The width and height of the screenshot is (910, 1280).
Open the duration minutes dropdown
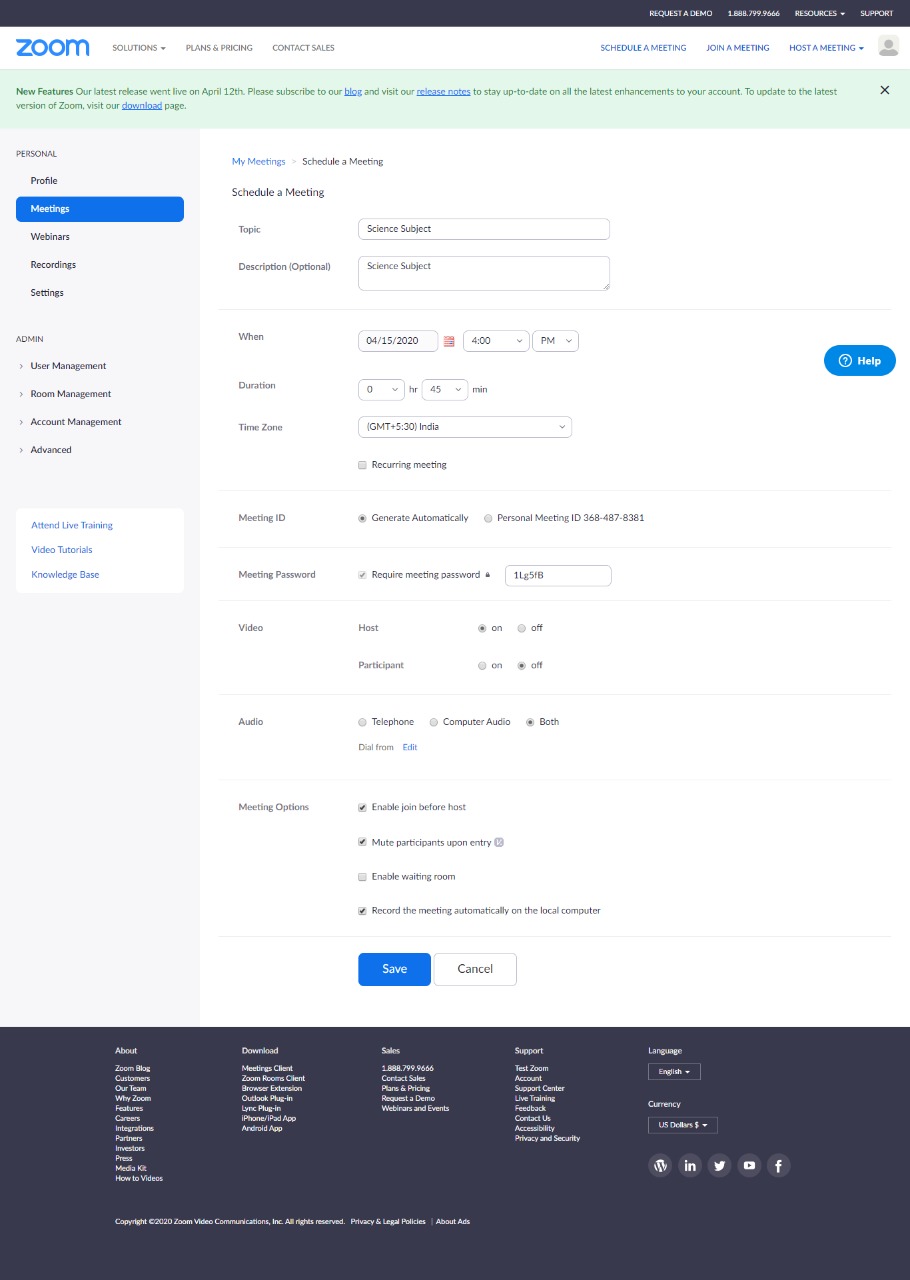pyautogui.click(x=445, y=389)
